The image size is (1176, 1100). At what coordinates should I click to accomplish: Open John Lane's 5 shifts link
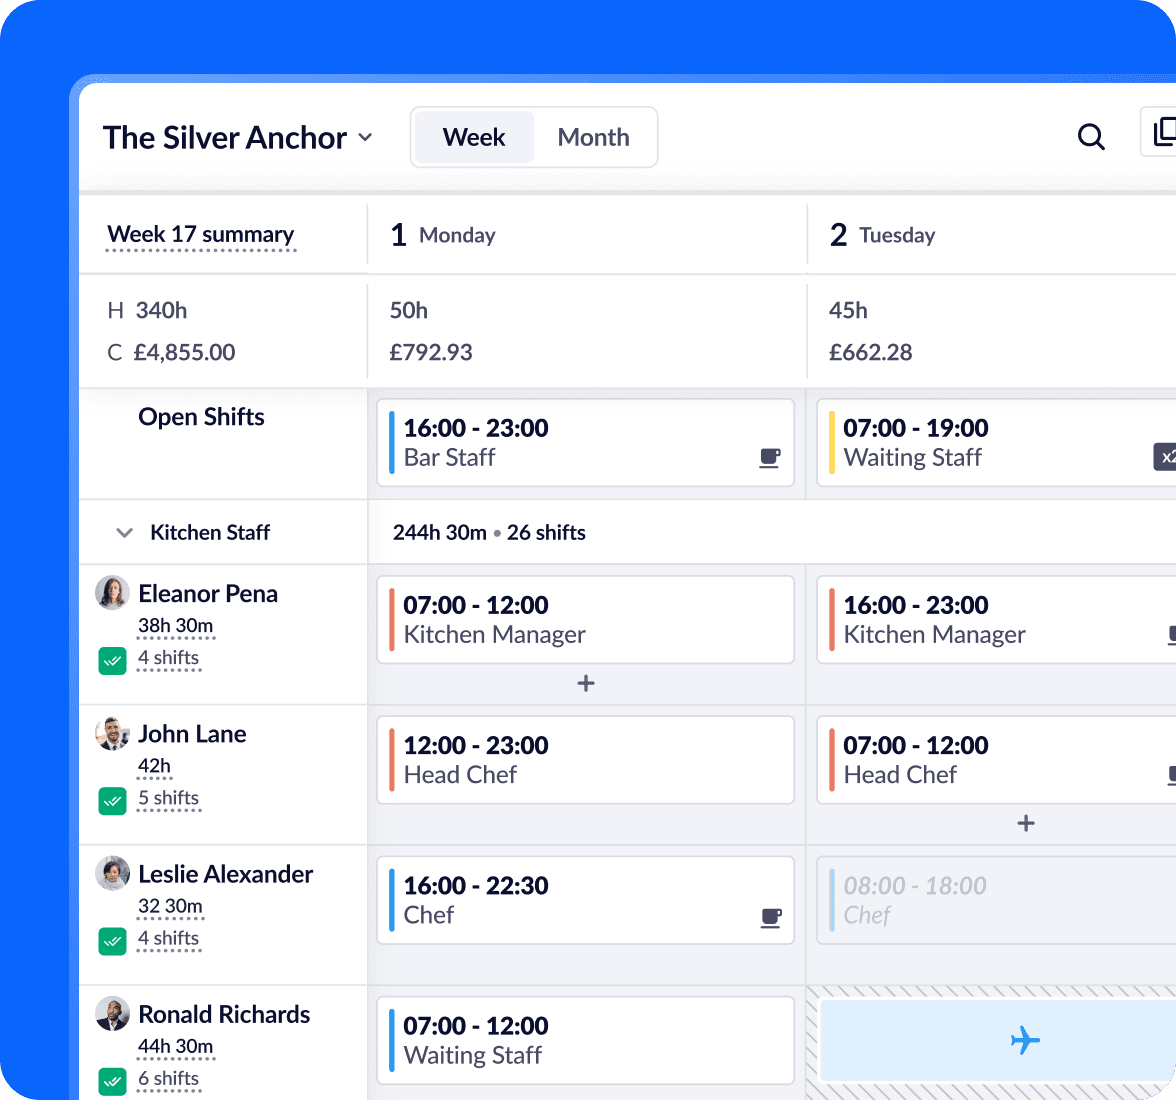click(168, 799)
